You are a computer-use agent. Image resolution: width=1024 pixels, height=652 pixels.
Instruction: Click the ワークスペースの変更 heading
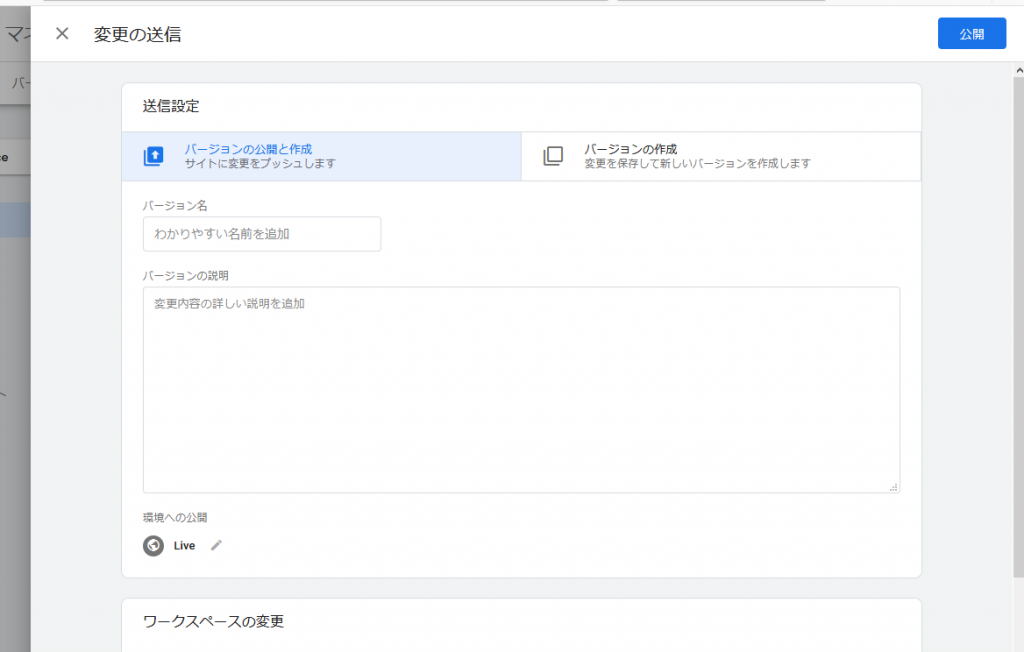(214, 621)
